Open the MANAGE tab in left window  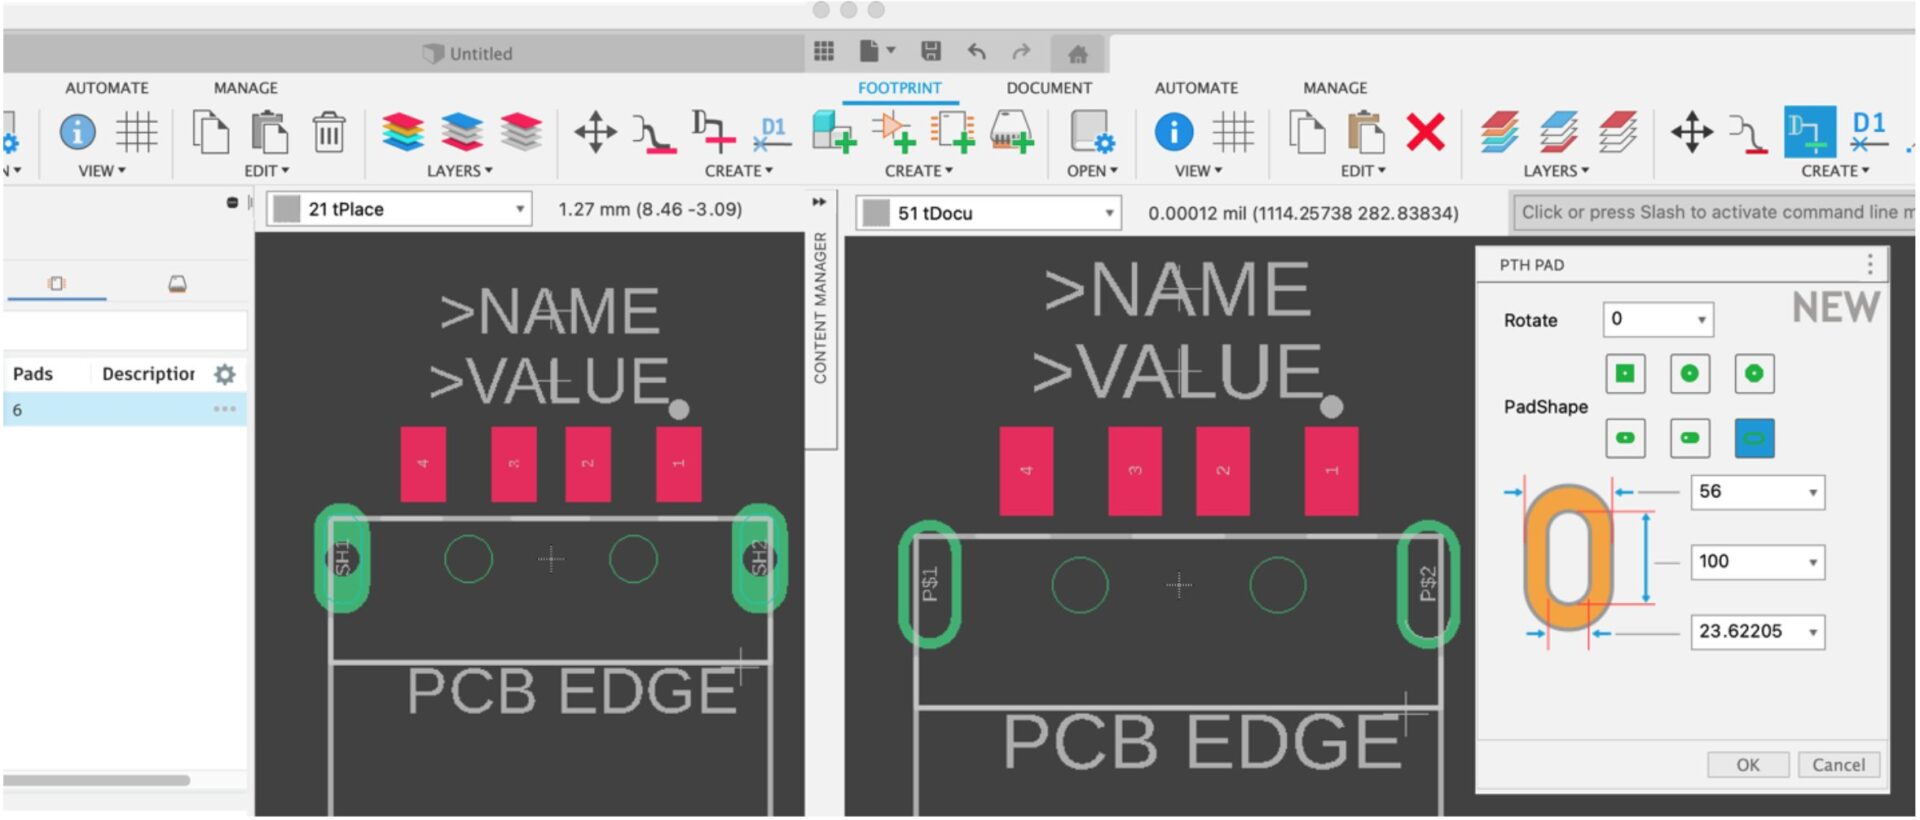(x=246, y=88)
